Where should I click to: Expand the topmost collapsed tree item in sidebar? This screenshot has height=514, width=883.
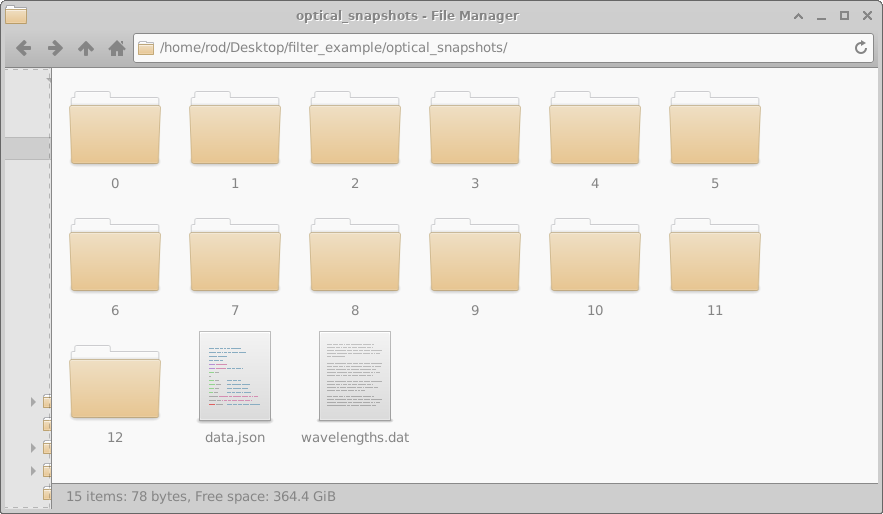(33, 401)
